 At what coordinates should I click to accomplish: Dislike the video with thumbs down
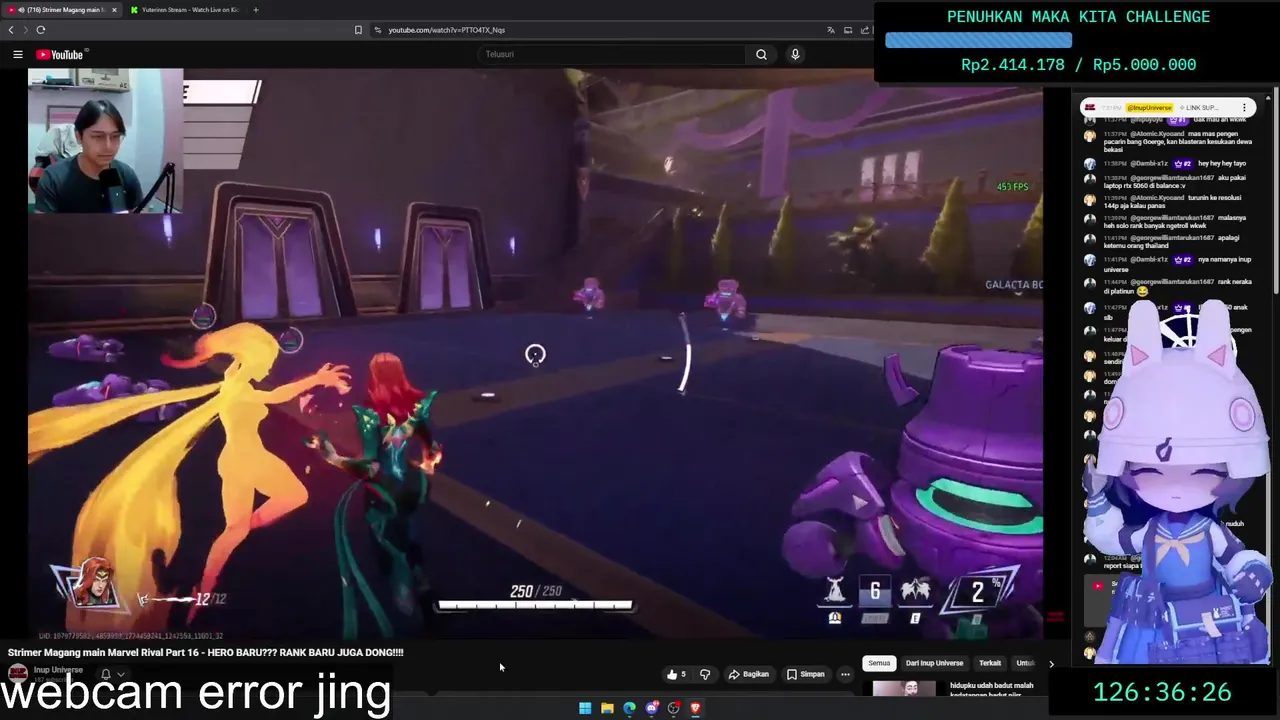click(705, 674)
